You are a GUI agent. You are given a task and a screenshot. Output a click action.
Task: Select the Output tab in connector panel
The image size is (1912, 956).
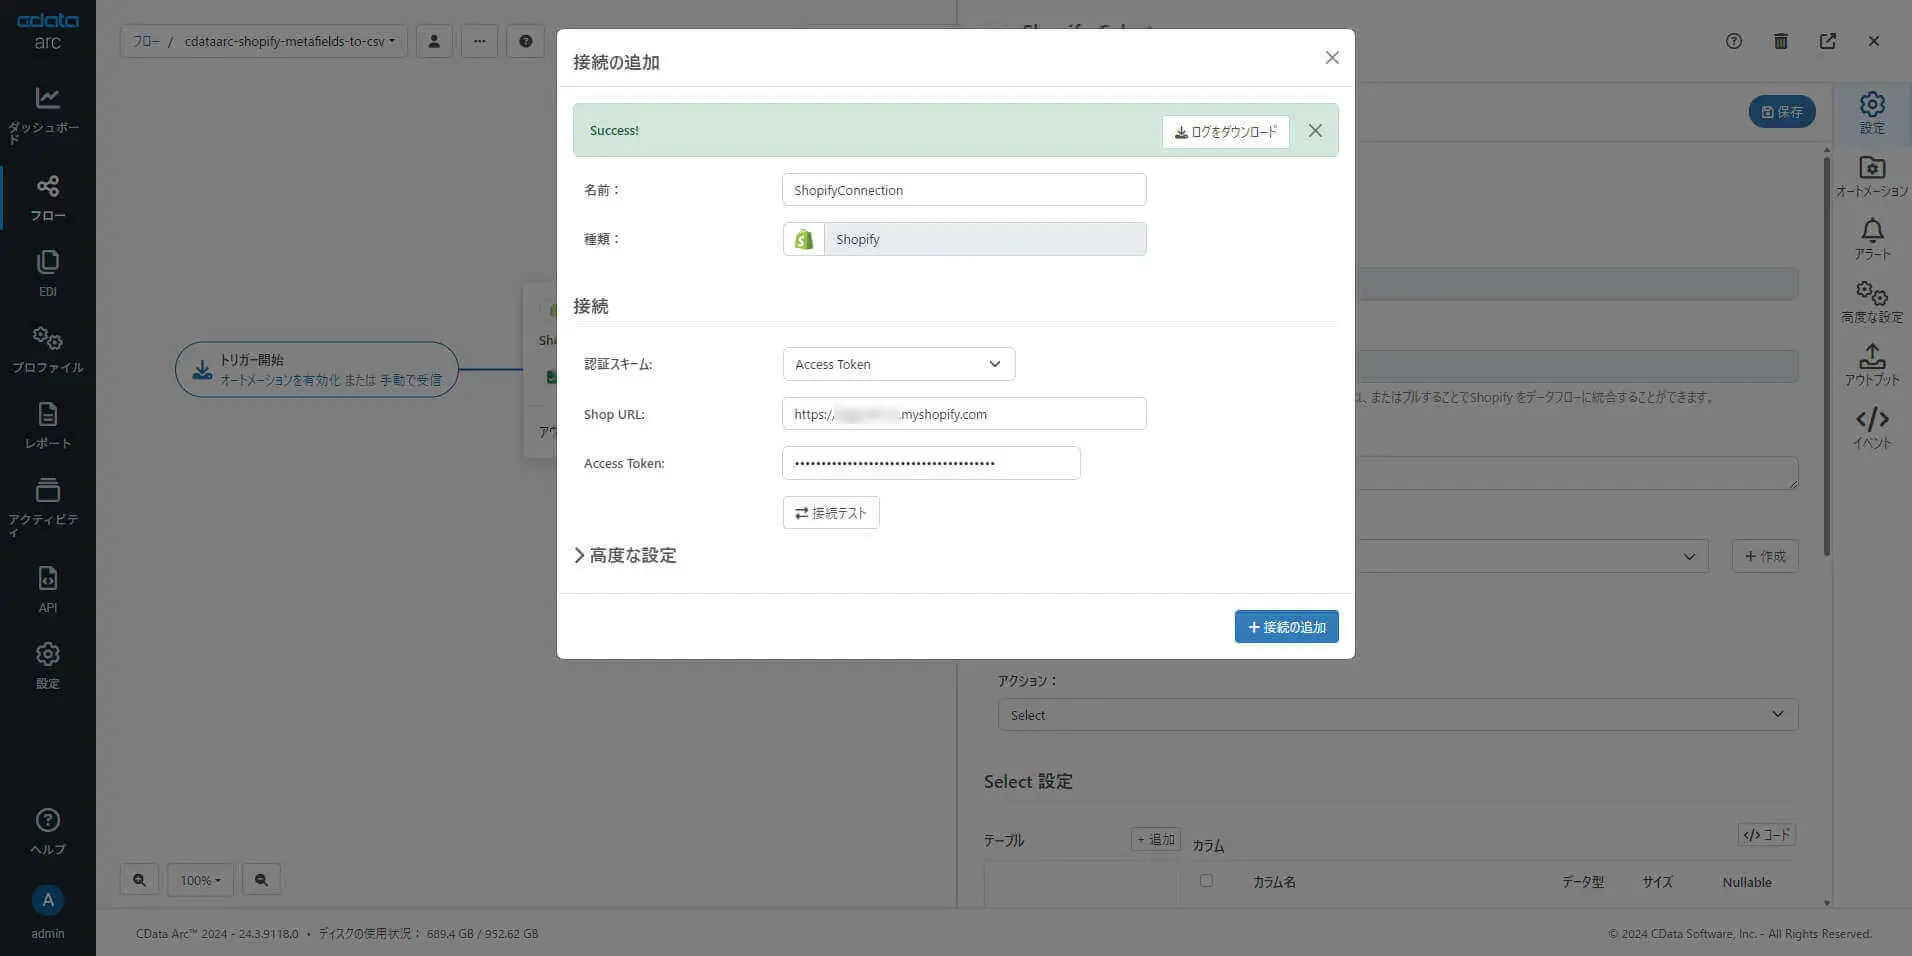tap(1872, 366)
